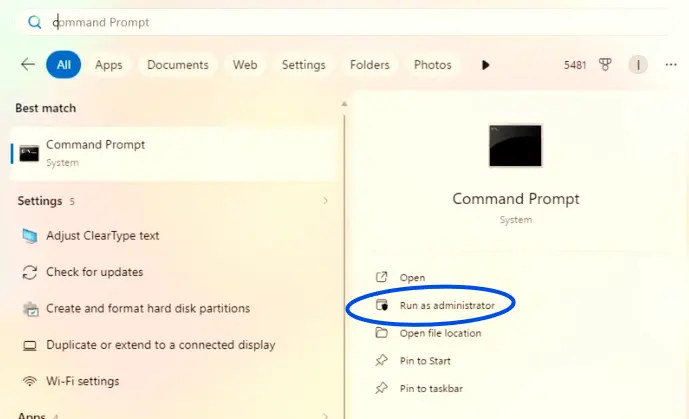689x419 pixels.
Task: Go back with the left arrow
Action: (x=28, y=65)
